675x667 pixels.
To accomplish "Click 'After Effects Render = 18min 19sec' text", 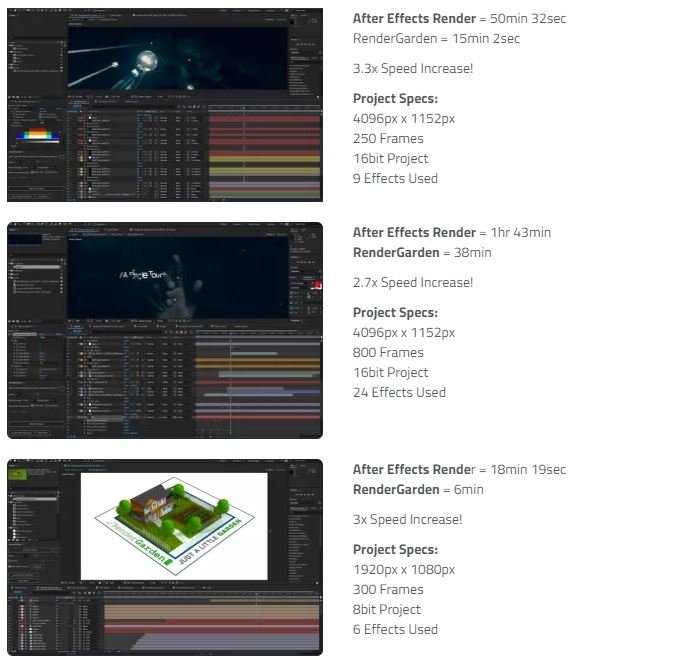I will [x=459, y=469].
